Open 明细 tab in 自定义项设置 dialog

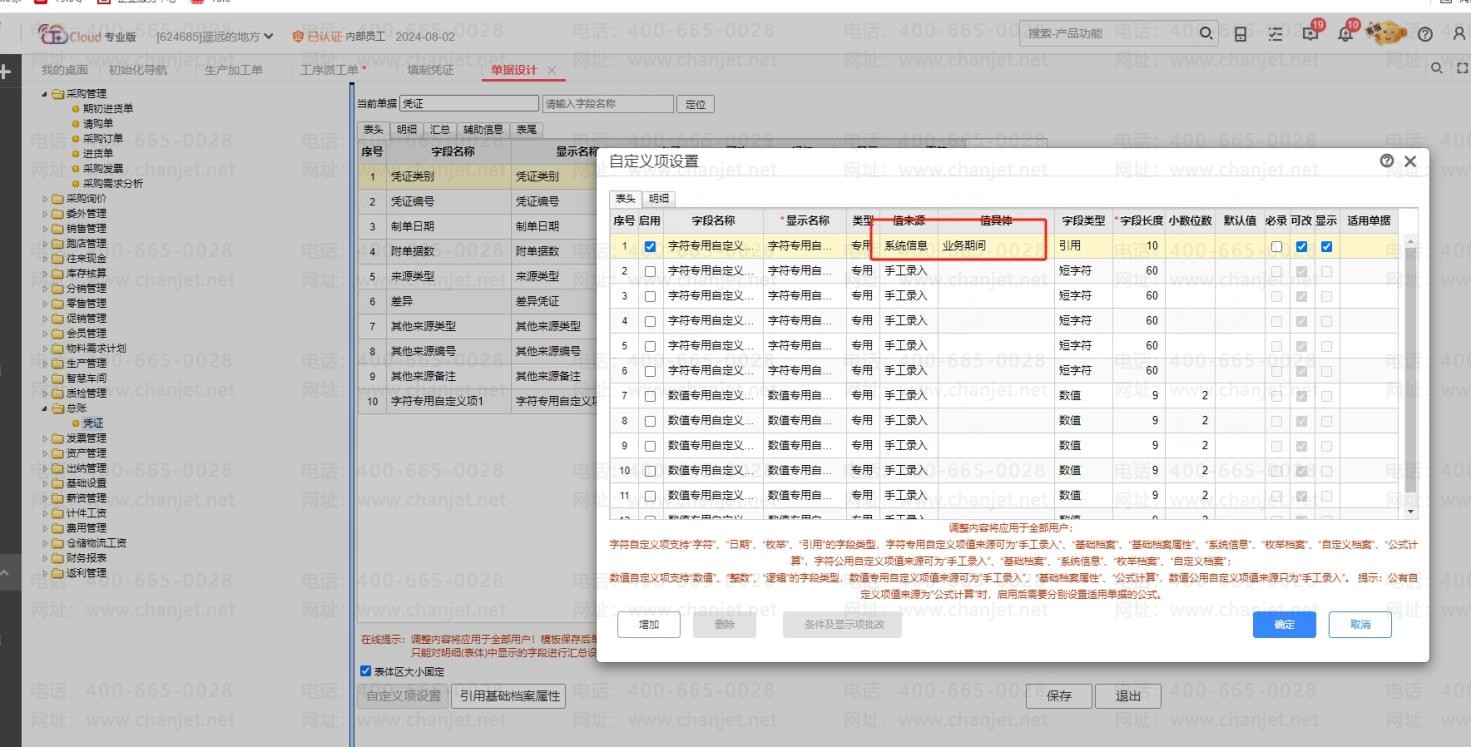click(657, 199)
